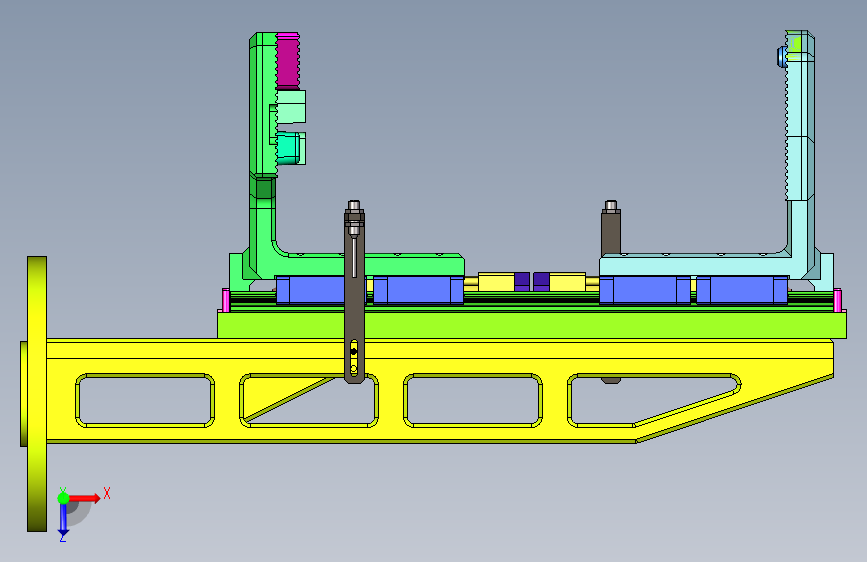Select the gray bolt head under the yellow arm
Screen dimensions: 867x562
611,381
